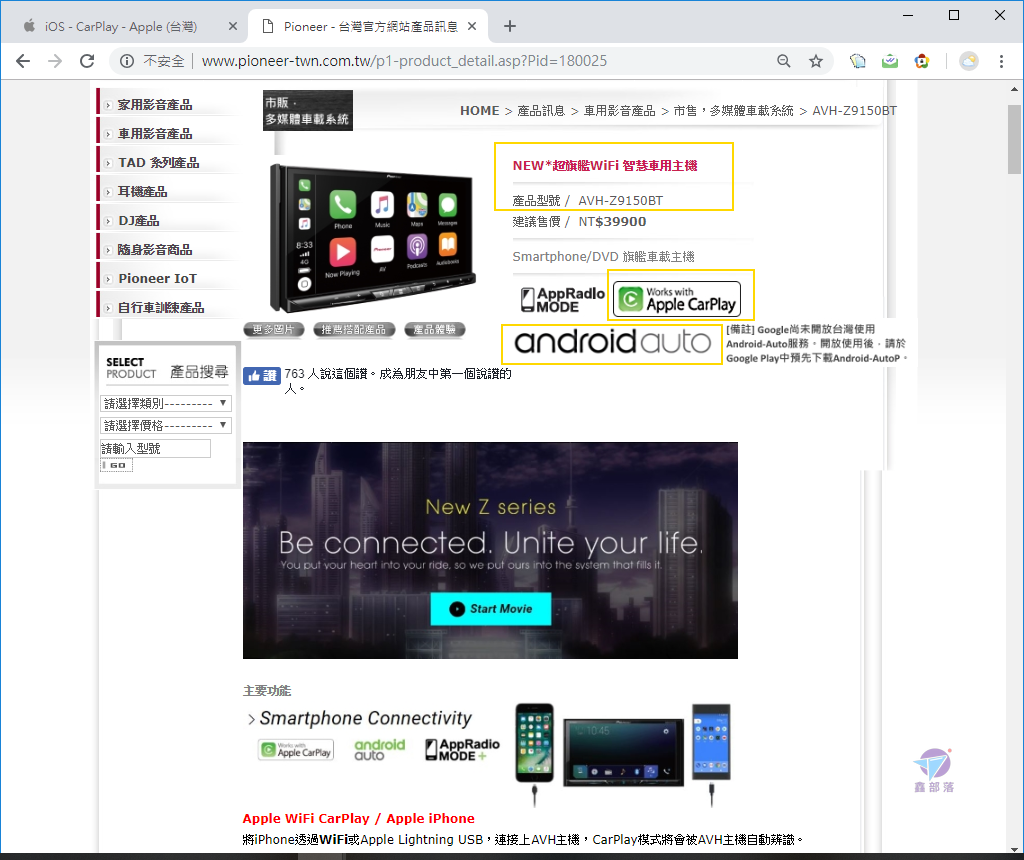Click the GO search button
This screenshot has height=860, width=1024.
point(117,466)
